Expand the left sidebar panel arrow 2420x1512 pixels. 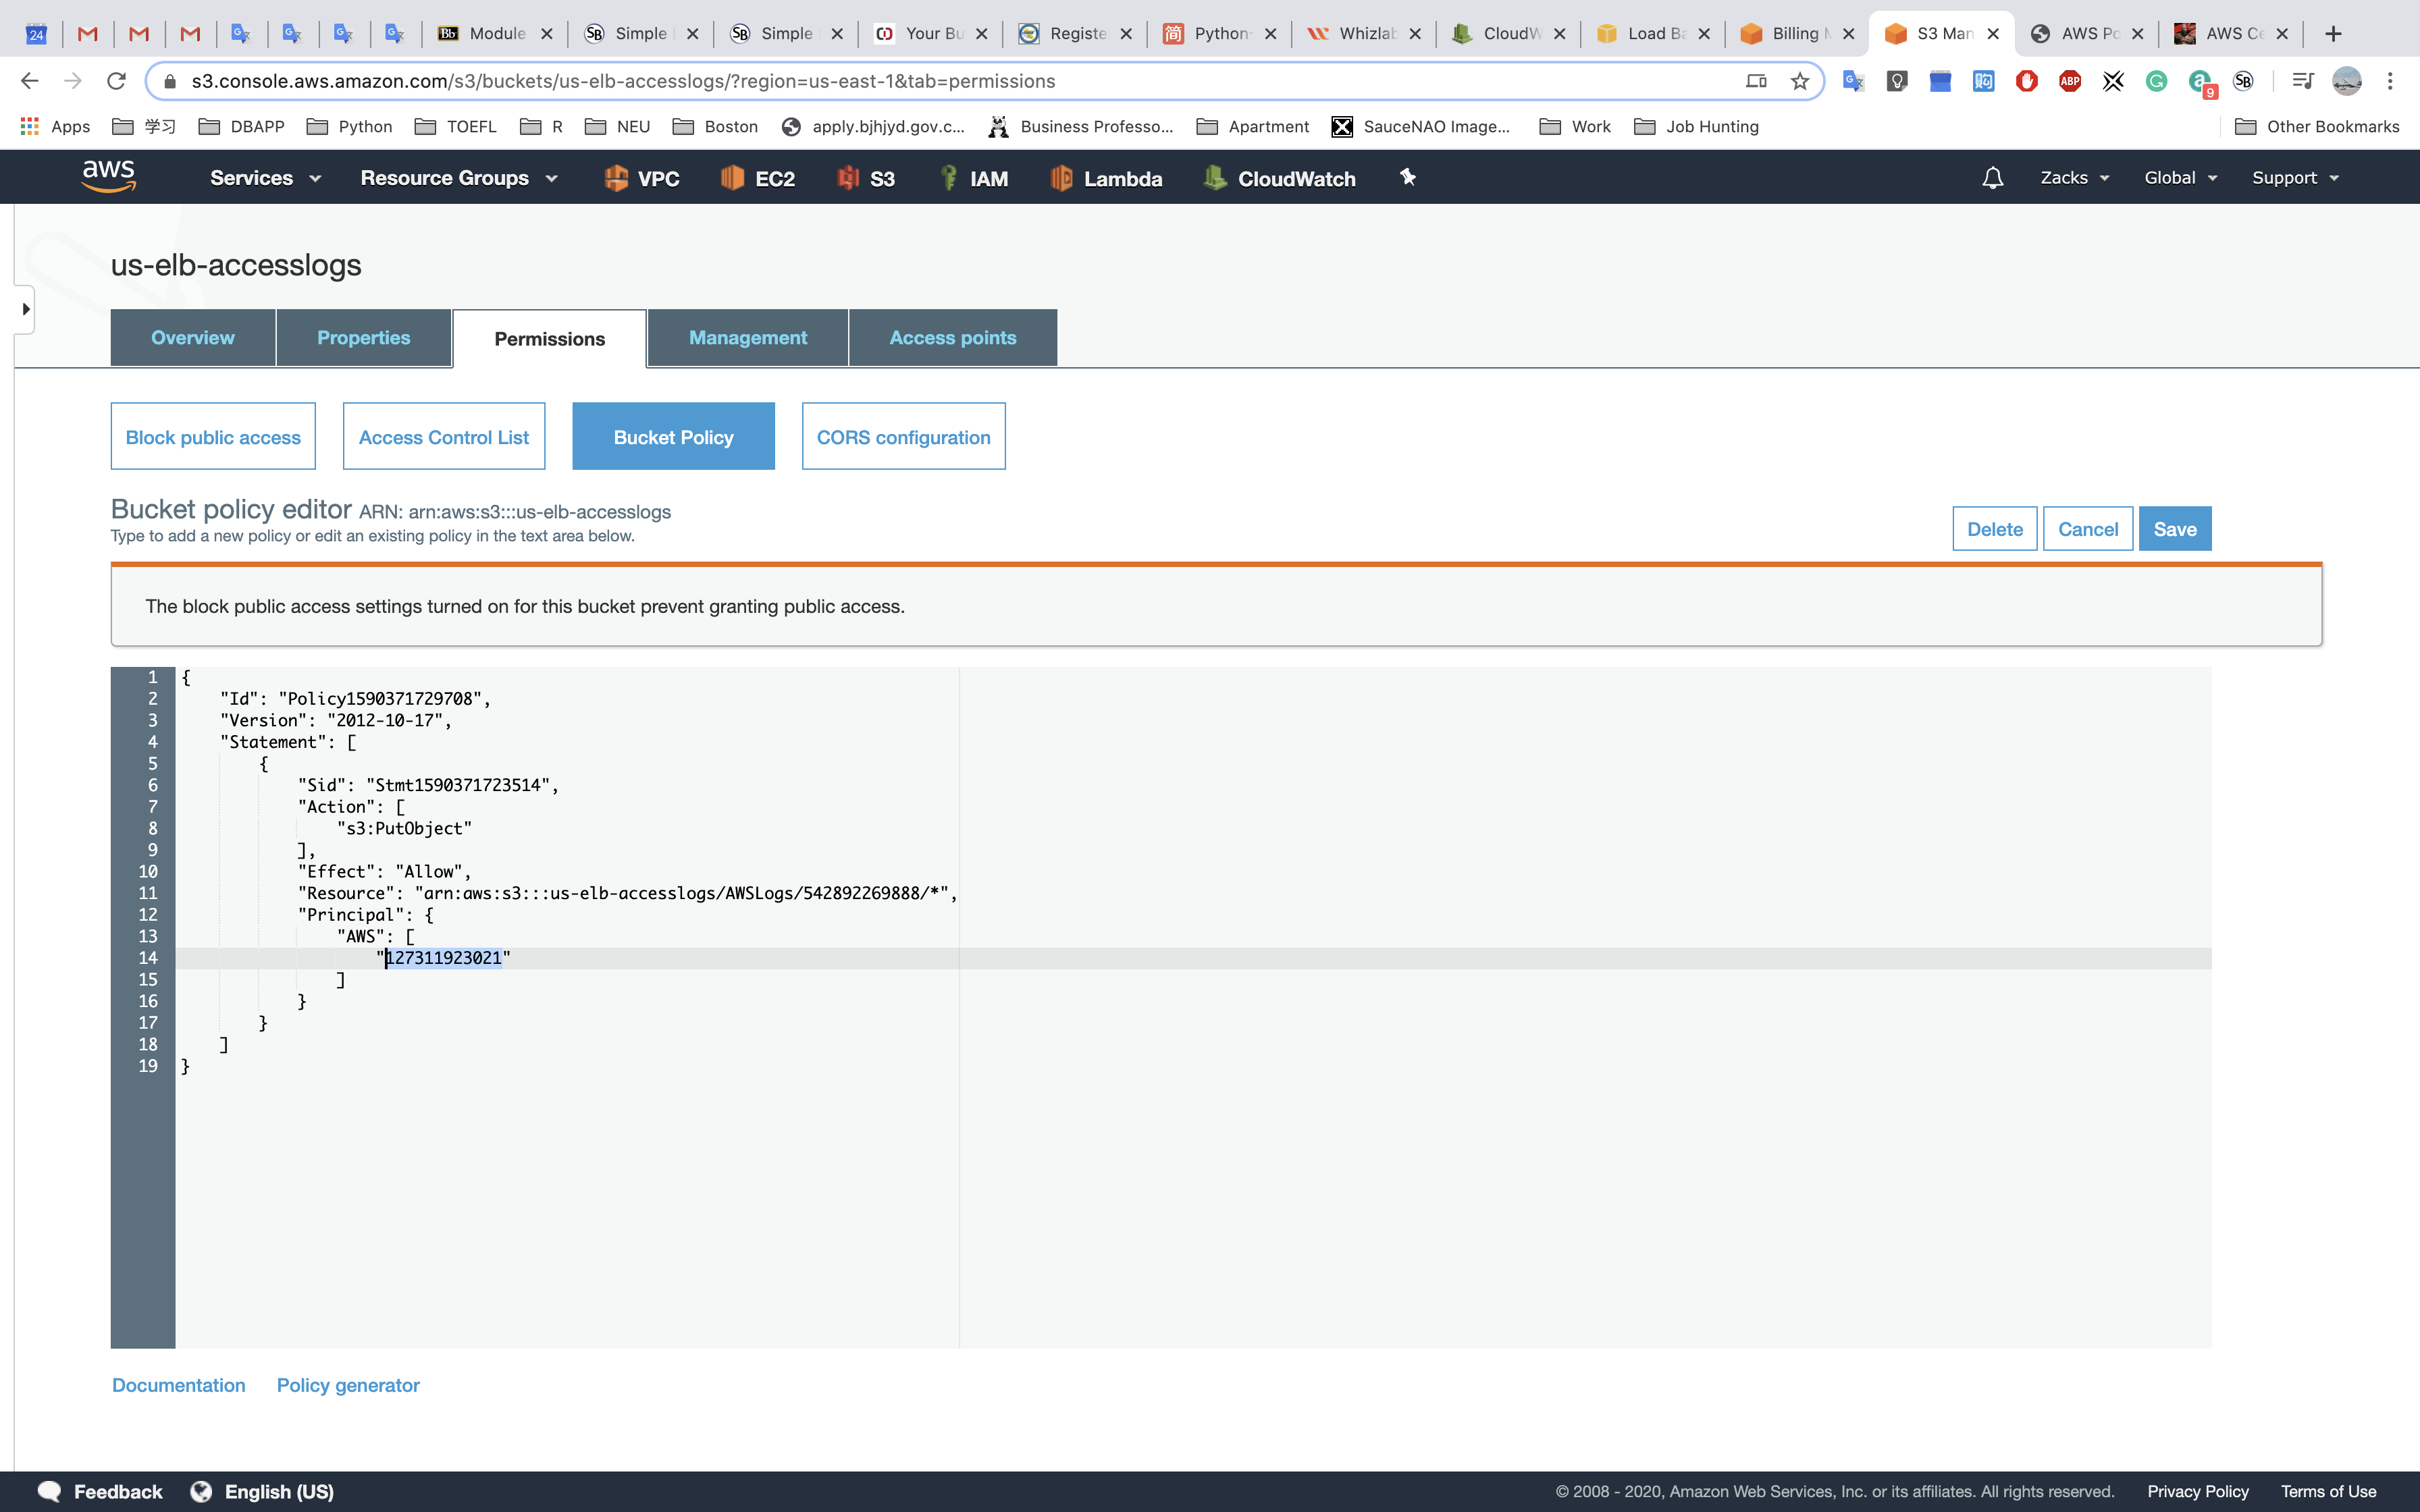pyautogui.click(x=25, y=309)
